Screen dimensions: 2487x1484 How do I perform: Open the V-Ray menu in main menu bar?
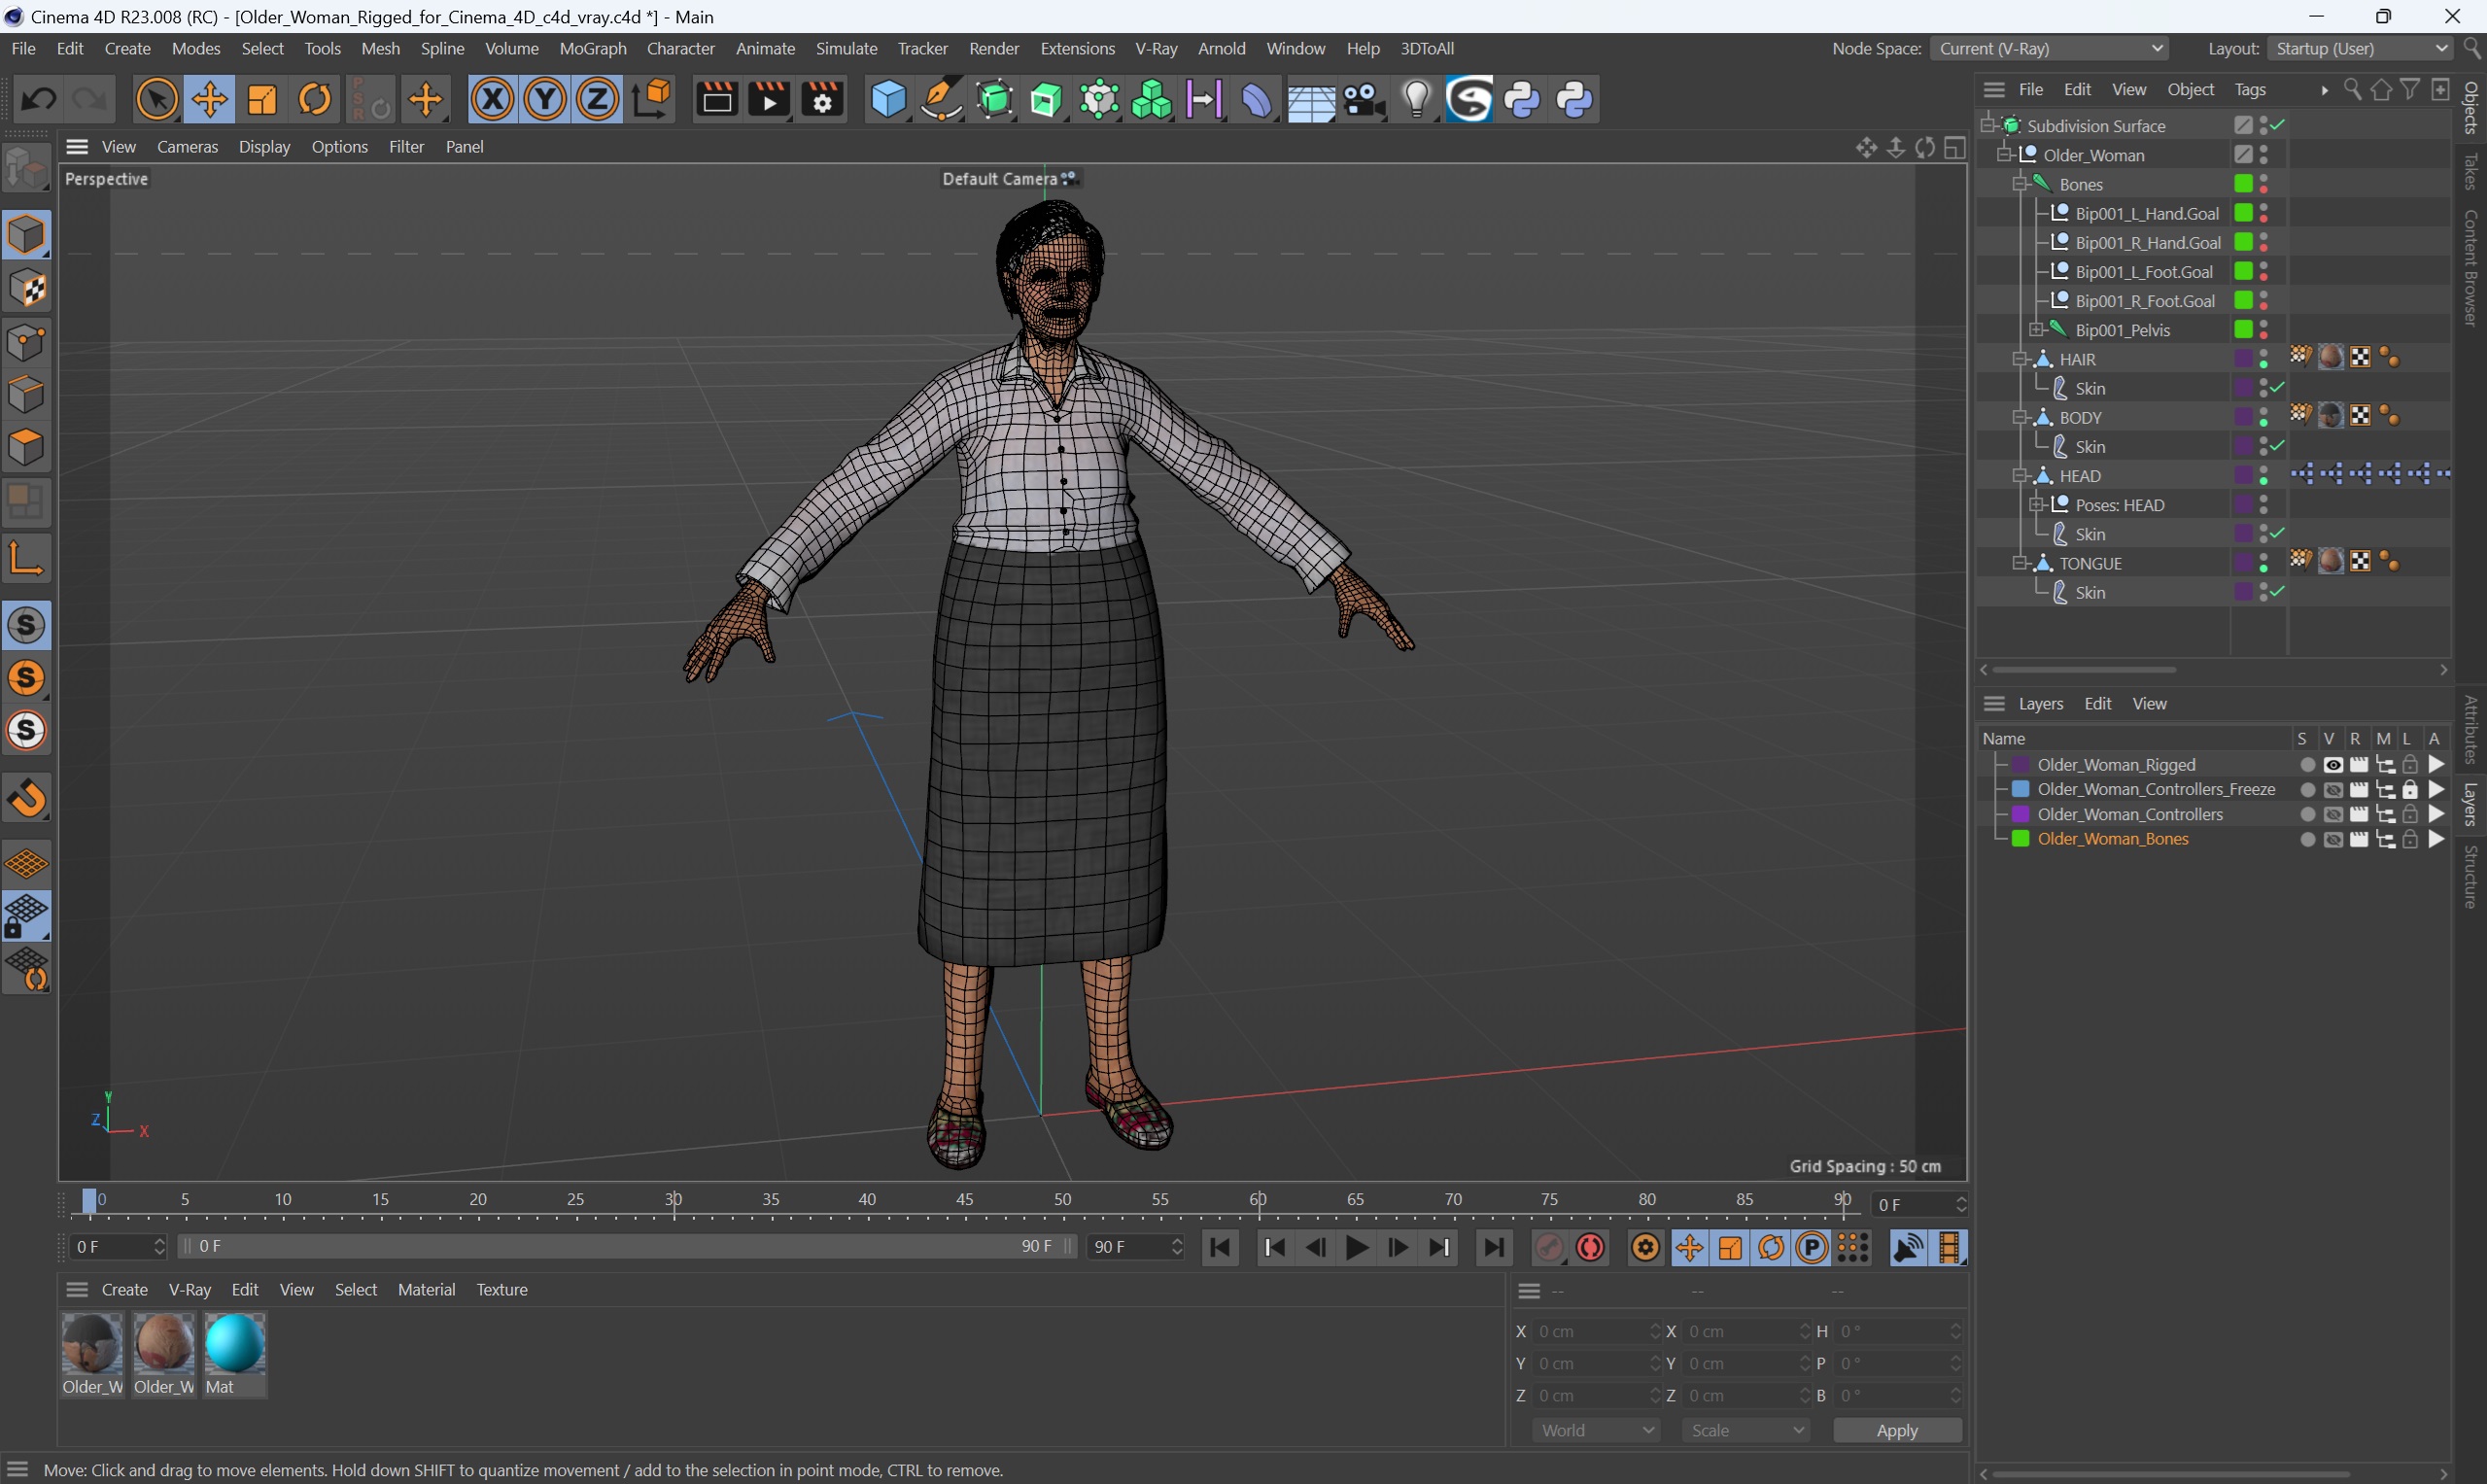tap(1156, 48)
